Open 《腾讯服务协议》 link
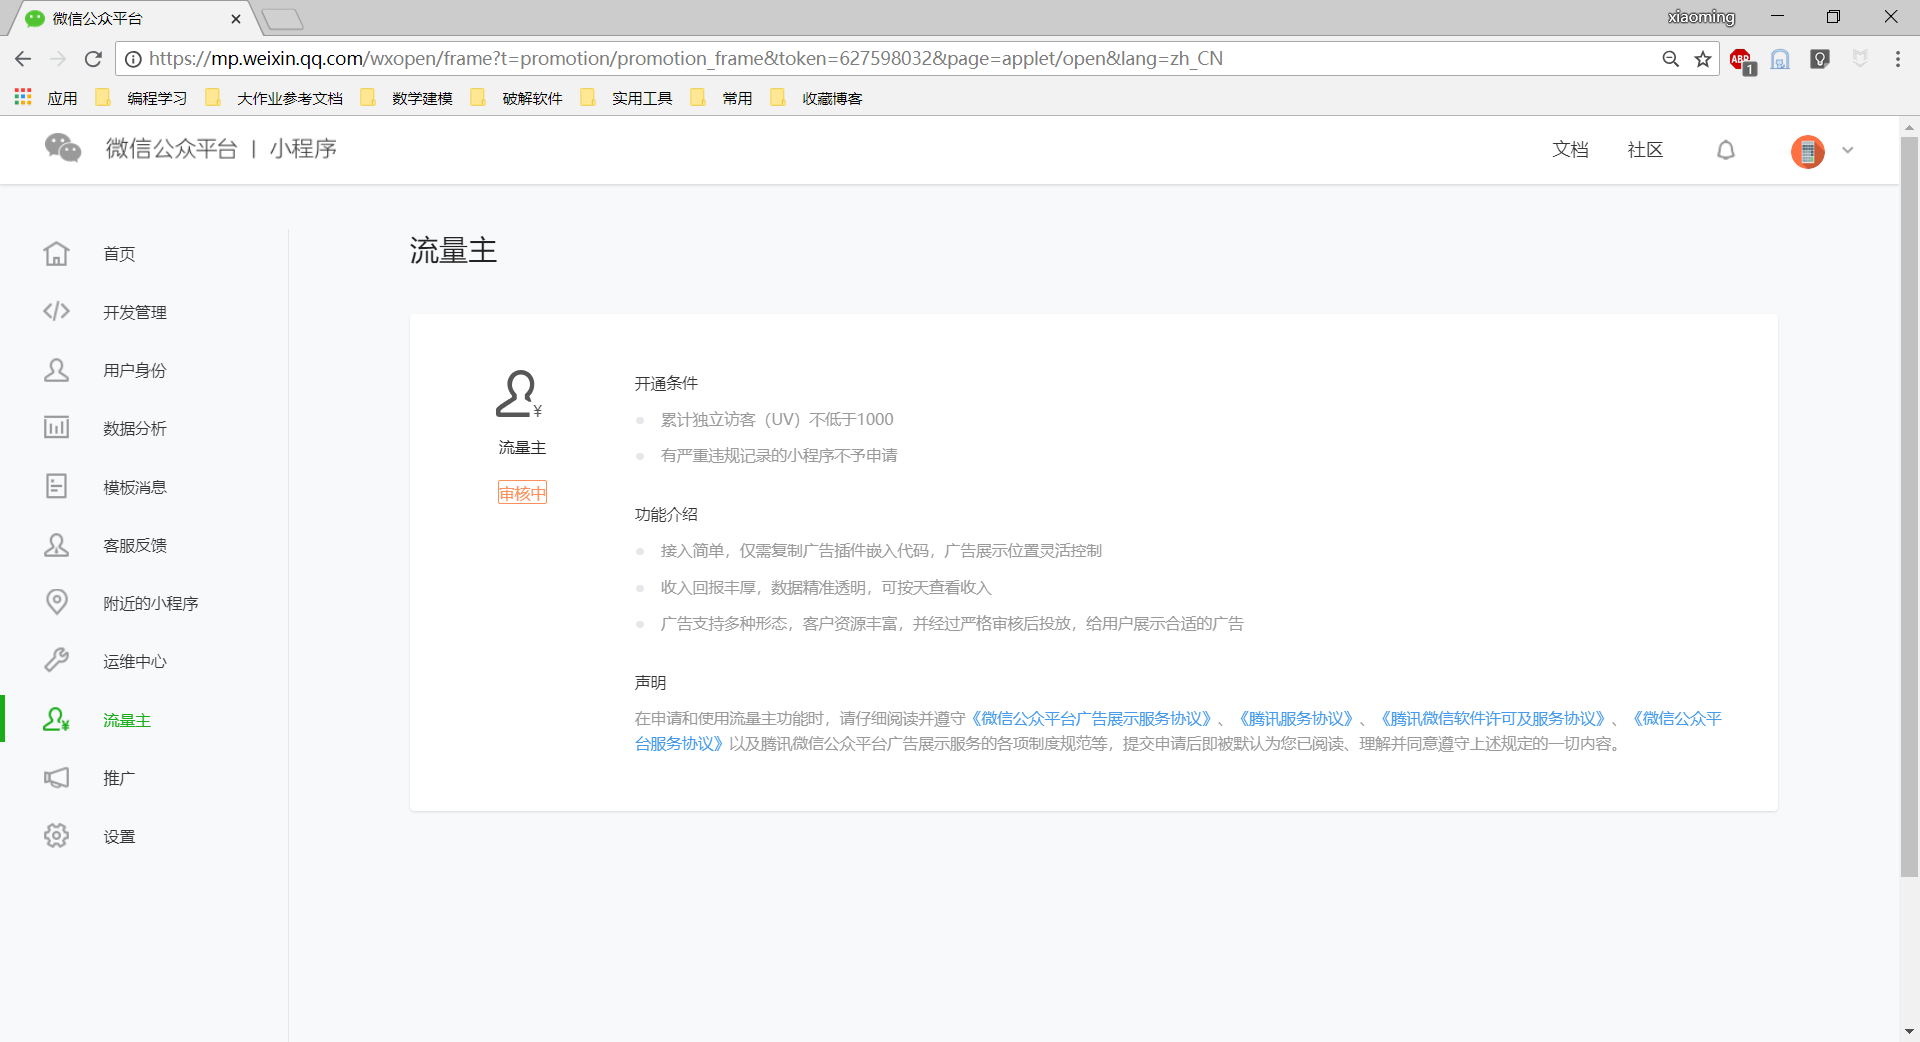 pos(1296,718)
